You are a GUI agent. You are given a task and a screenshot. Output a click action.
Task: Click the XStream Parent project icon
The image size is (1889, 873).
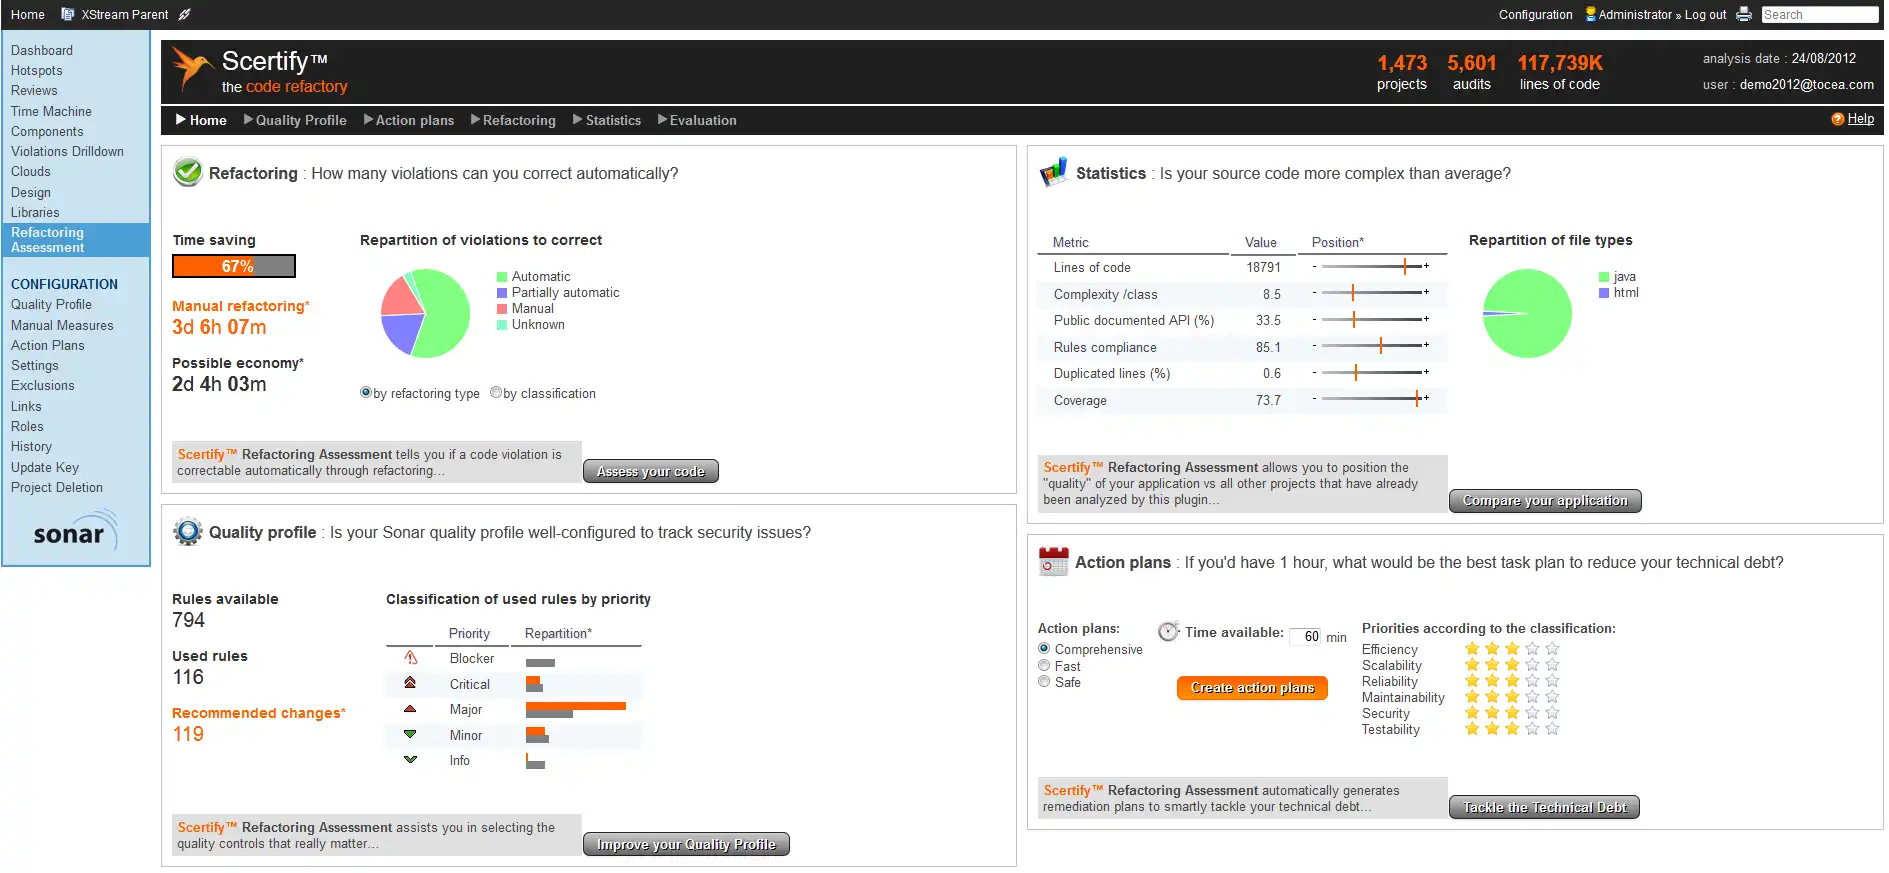click(68, 14)
